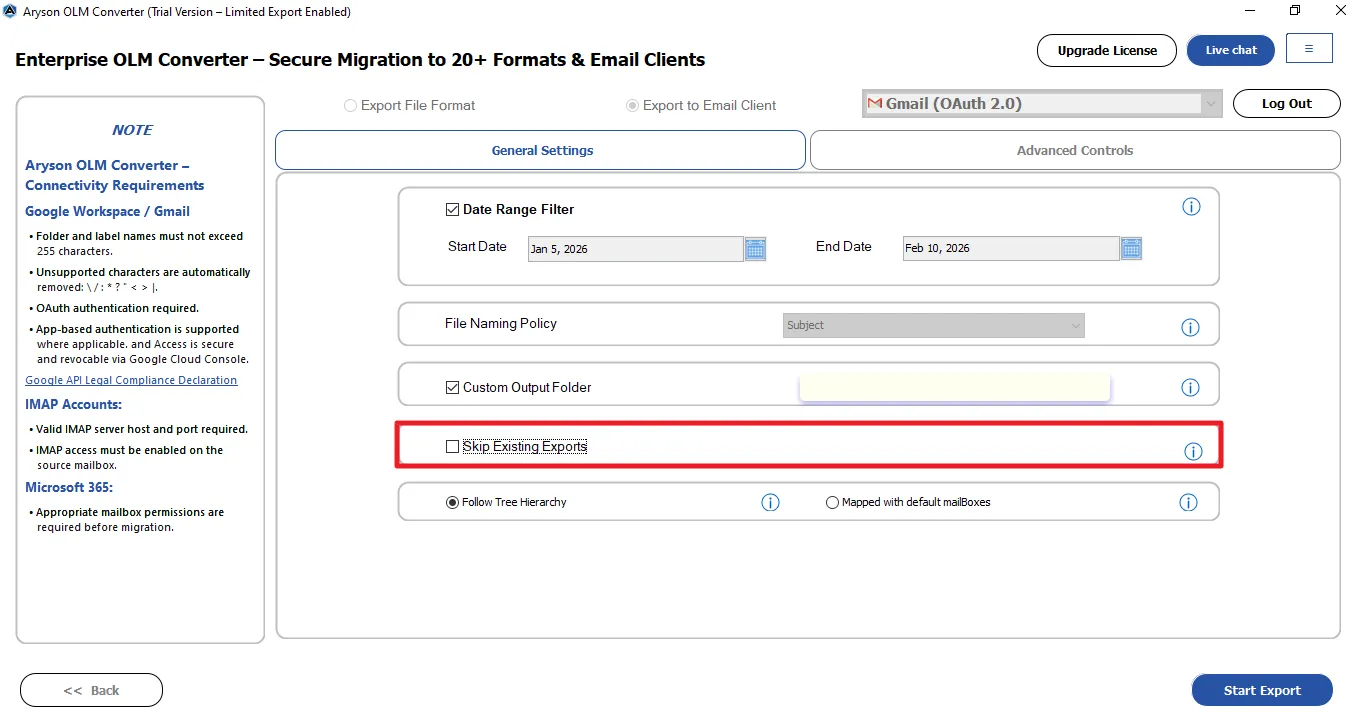1366x728 pixels.
Task: Switch to the Advanced Controls tab
Action: tap(1074, 151)
